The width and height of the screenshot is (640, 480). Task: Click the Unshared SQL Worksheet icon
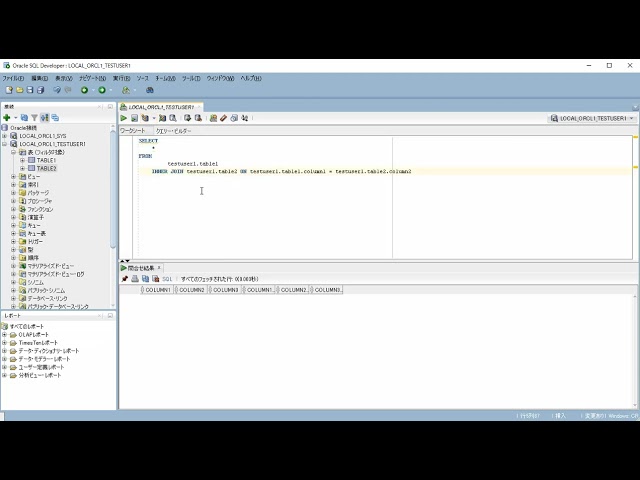[213, 118]
